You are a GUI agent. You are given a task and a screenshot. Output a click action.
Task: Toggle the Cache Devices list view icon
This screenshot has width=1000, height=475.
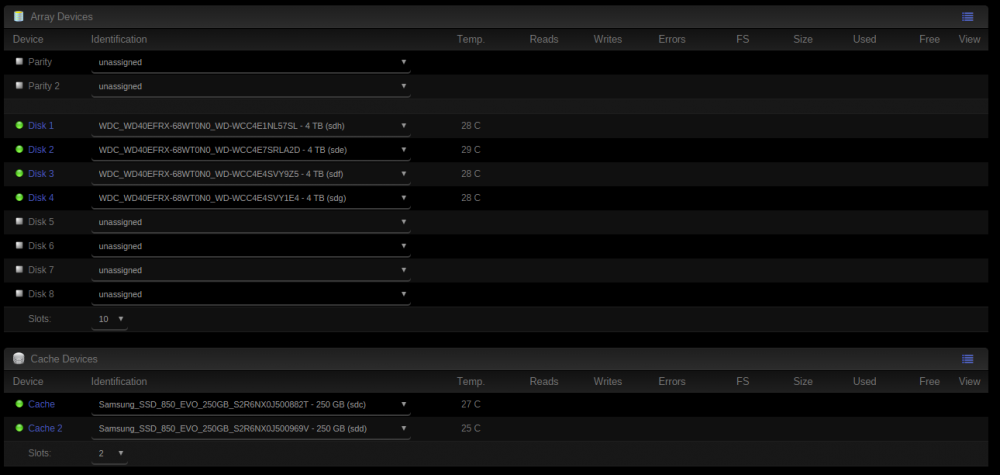coord(967,359)
